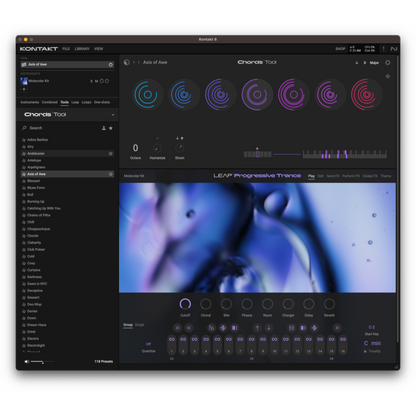The height and width of the screenshot is (416, 416).
Task: Open the Major scale dropdown
Action: (374, 63)
